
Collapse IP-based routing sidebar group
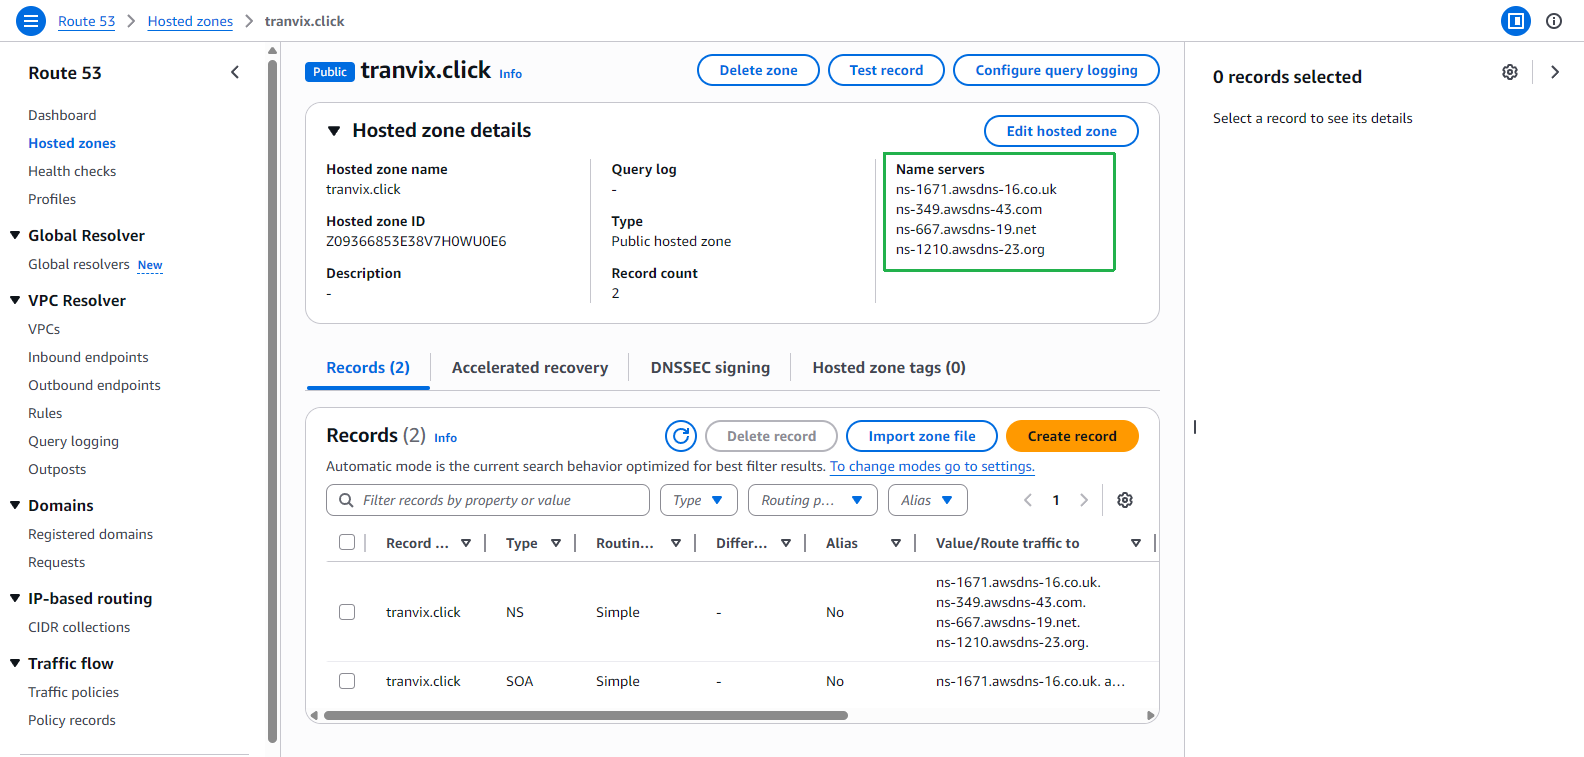coord(15,598)
